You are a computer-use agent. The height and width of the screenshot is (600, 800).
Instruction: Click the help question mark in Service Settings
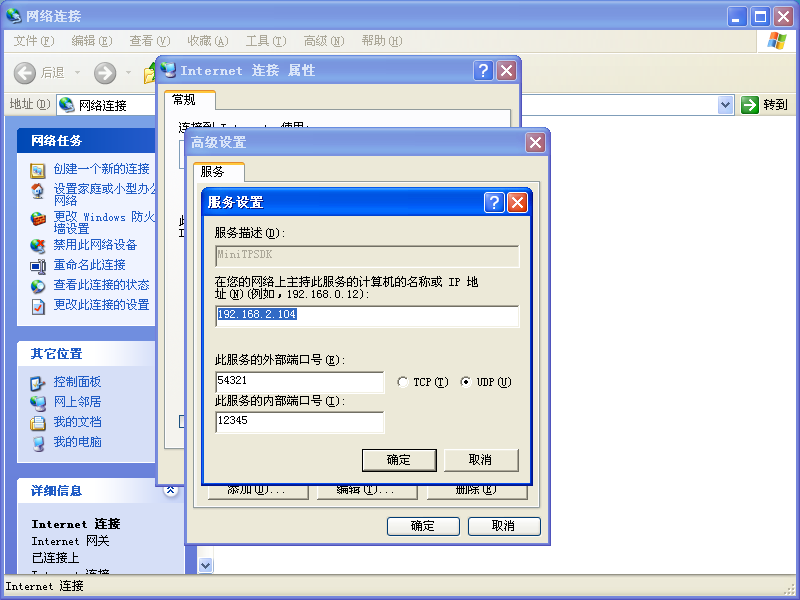click(494, 202)
